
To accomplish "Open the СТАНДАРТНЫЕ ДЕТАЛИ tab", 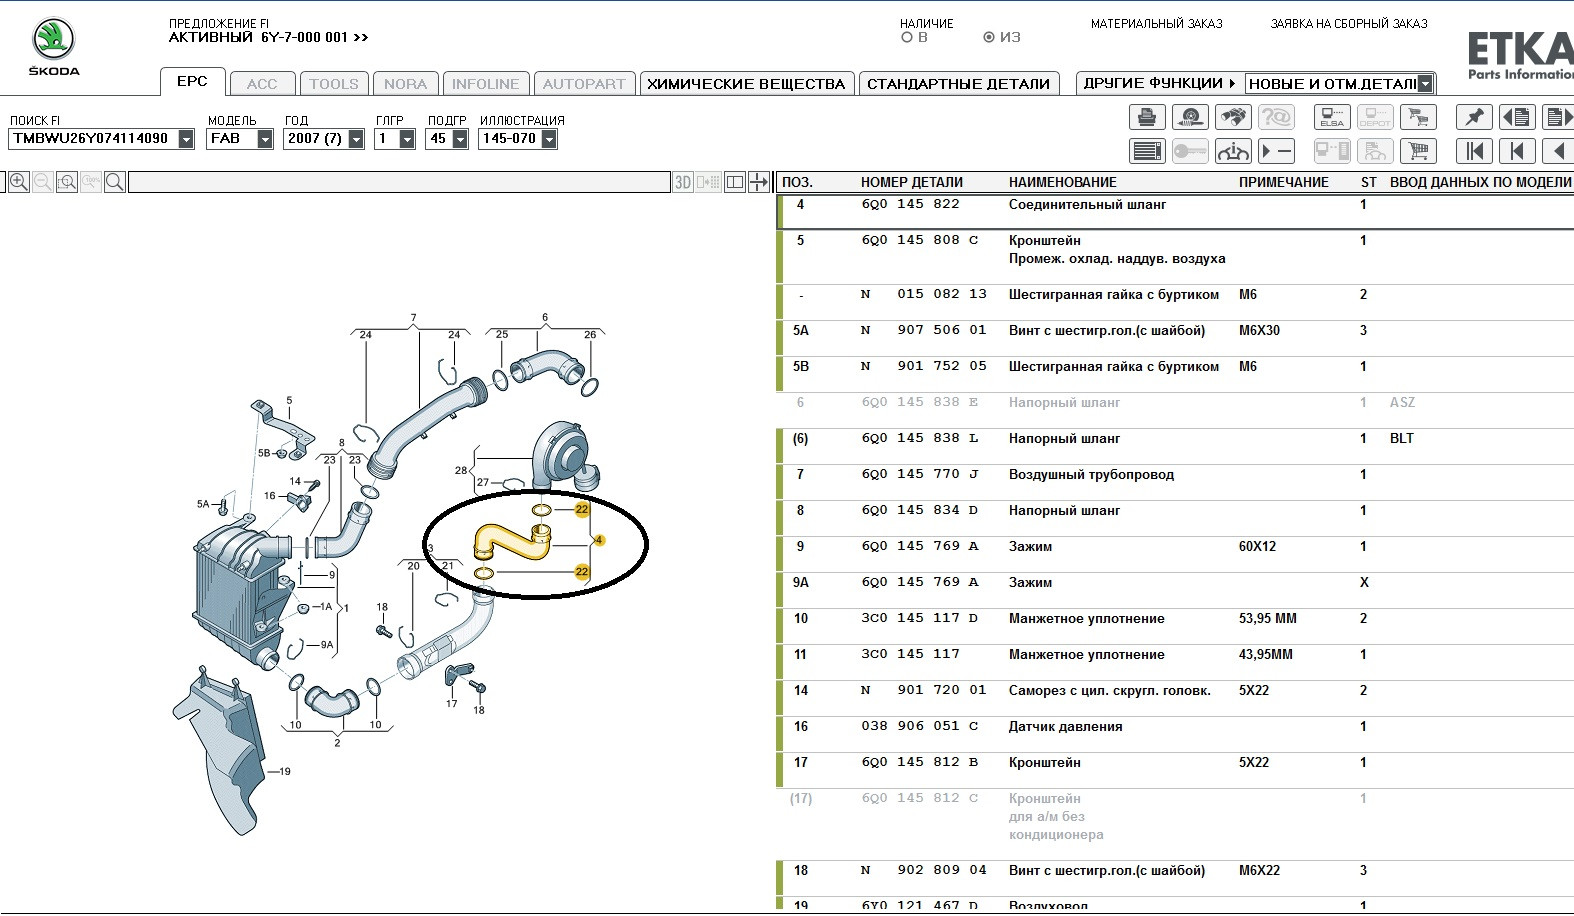I will click(x=958, y=84).
